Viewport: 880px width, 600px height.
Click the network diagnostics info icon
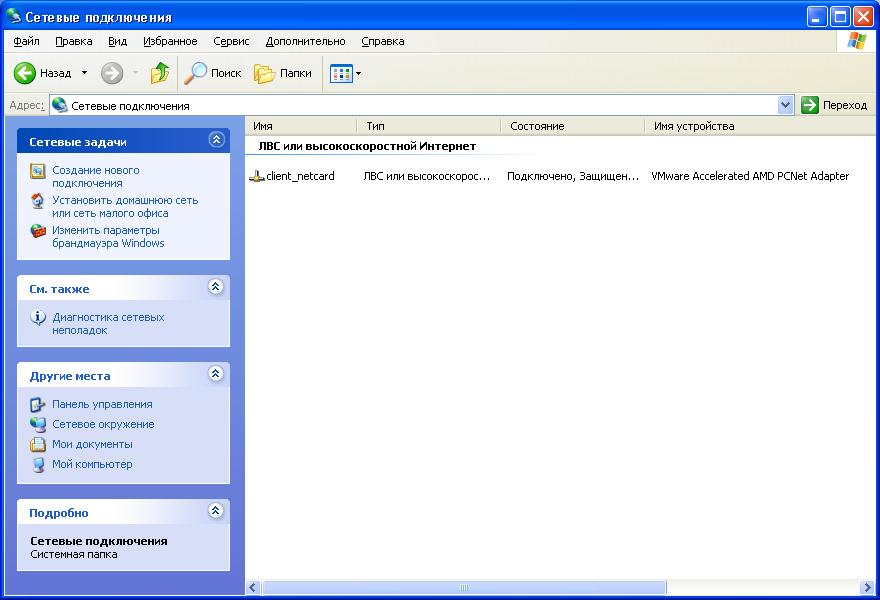38,318
